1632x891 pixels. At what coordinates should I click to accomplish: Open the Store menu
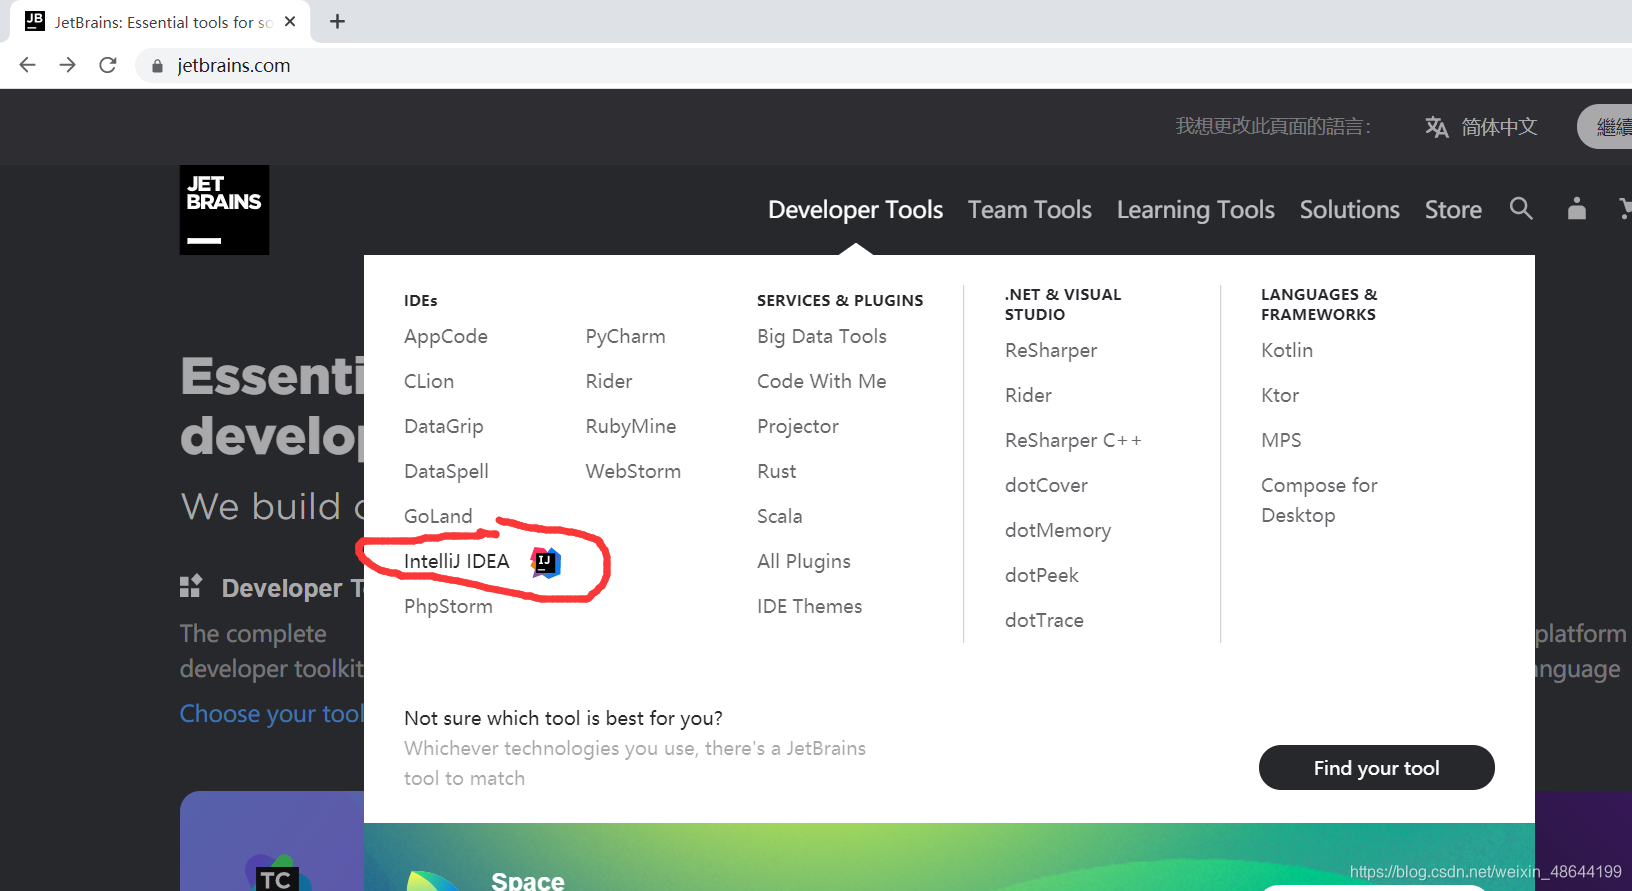tap(1453, 209)
